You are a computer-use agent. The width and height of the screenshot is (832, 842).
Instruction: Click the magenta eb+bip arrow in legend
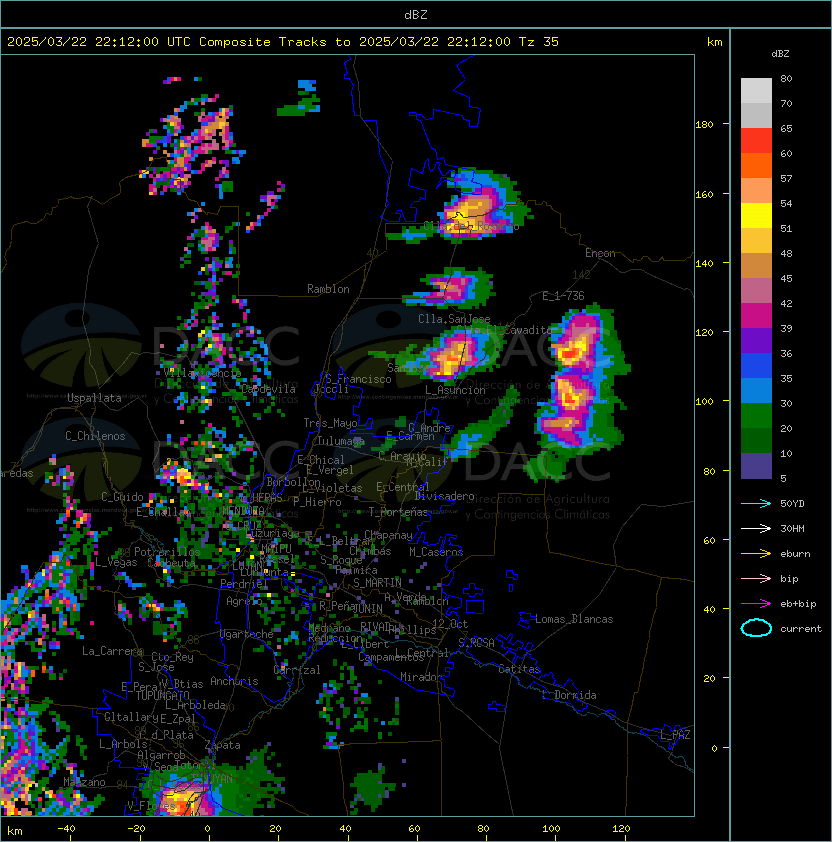[756, 604]
